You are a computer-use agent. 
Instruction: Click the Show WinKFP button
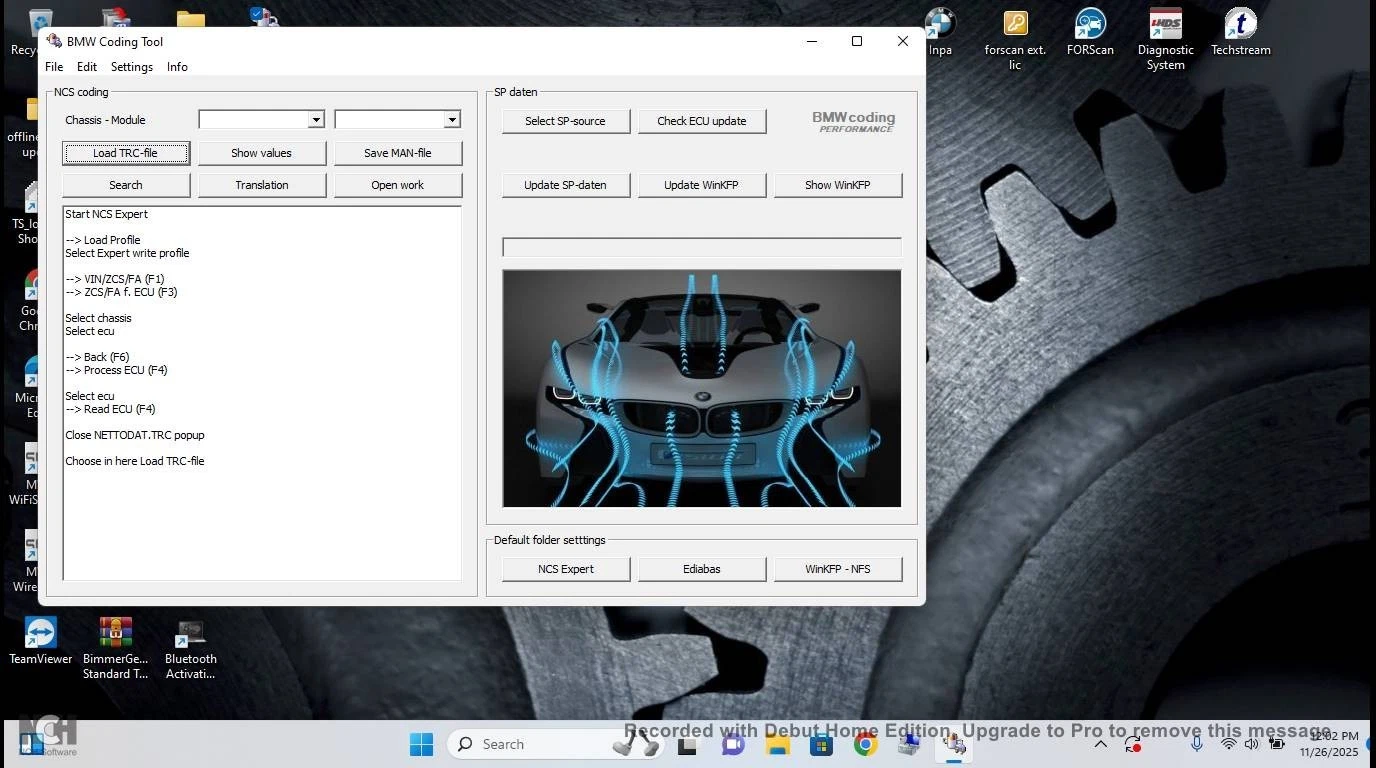838,185
